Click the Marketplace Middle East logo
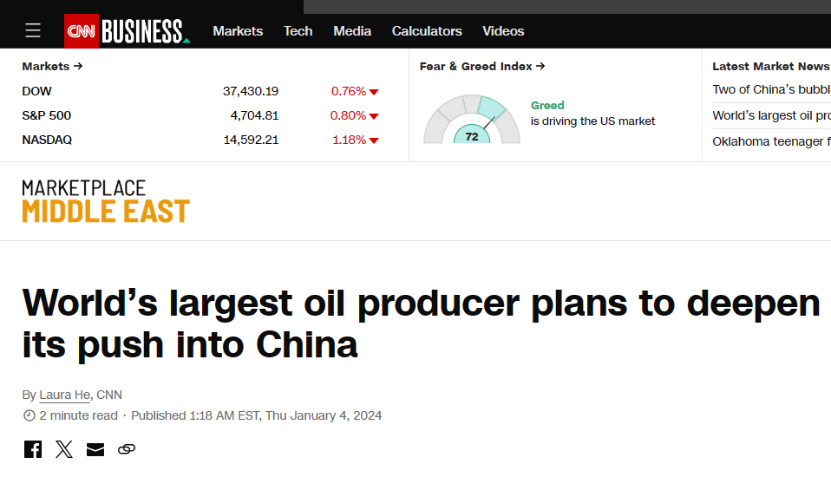Screen dimensions: 831x477 pyautogui.click(x=105, y=201)
